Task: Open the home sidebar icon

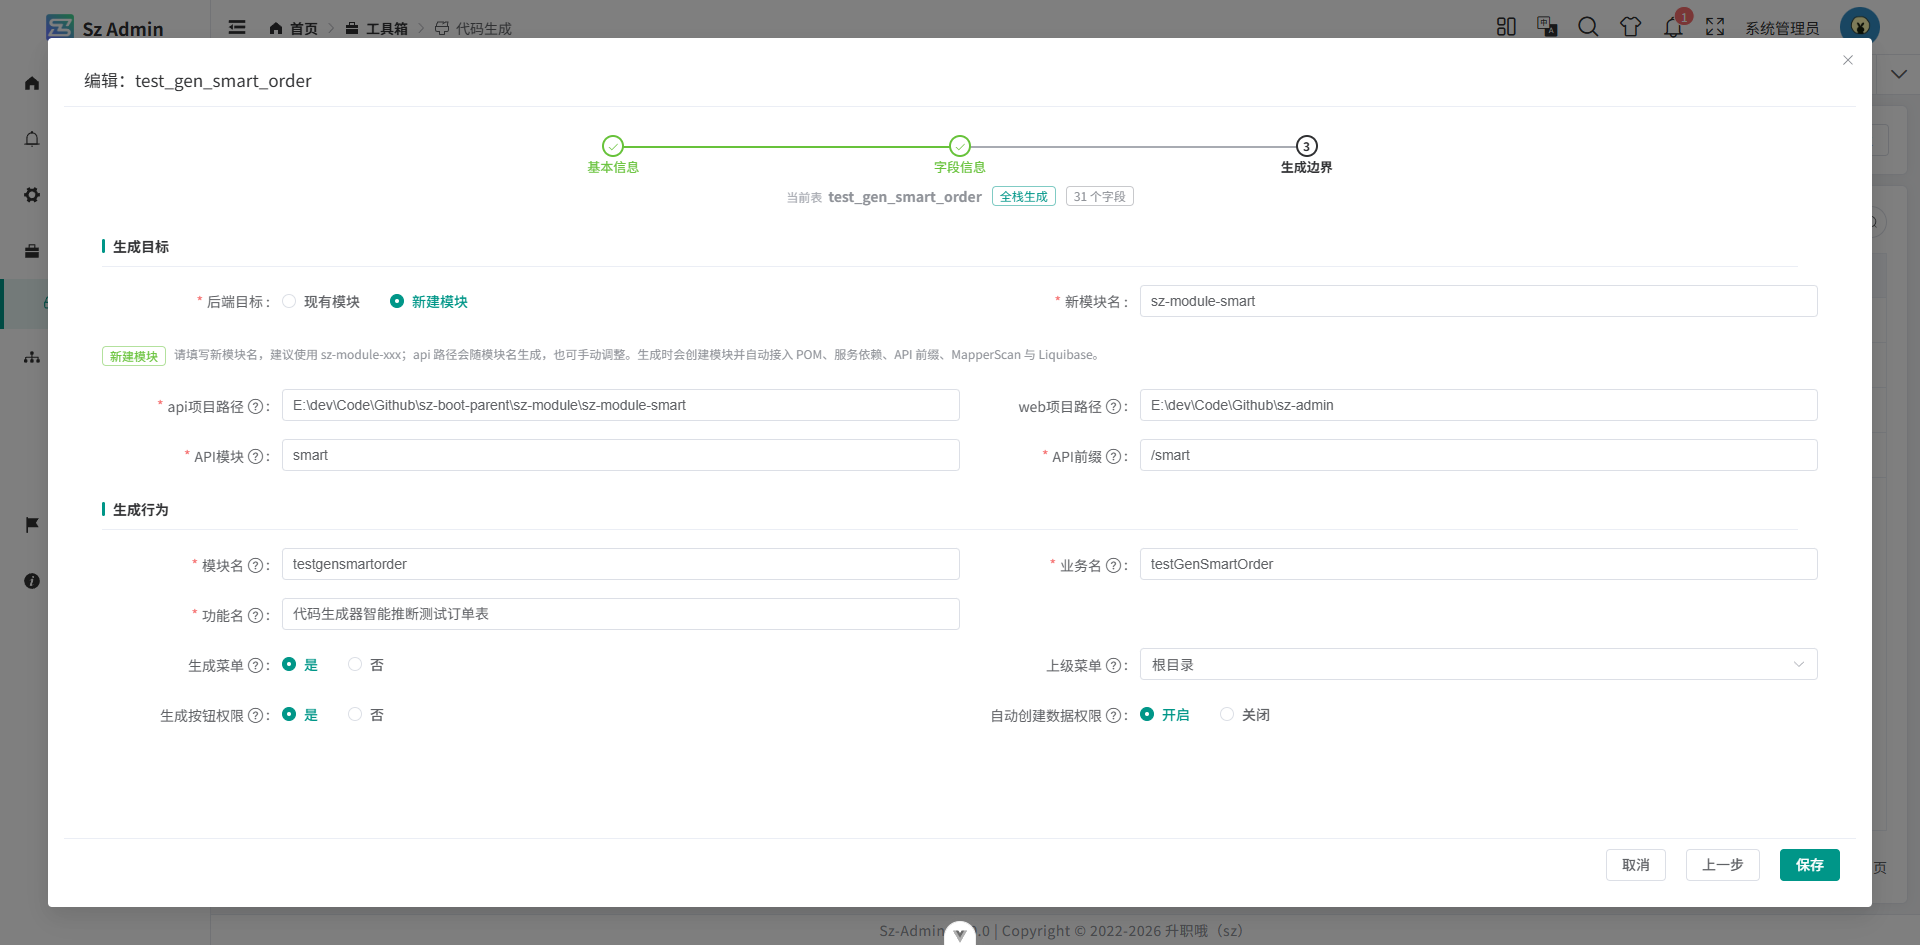Action: [32, 83]
